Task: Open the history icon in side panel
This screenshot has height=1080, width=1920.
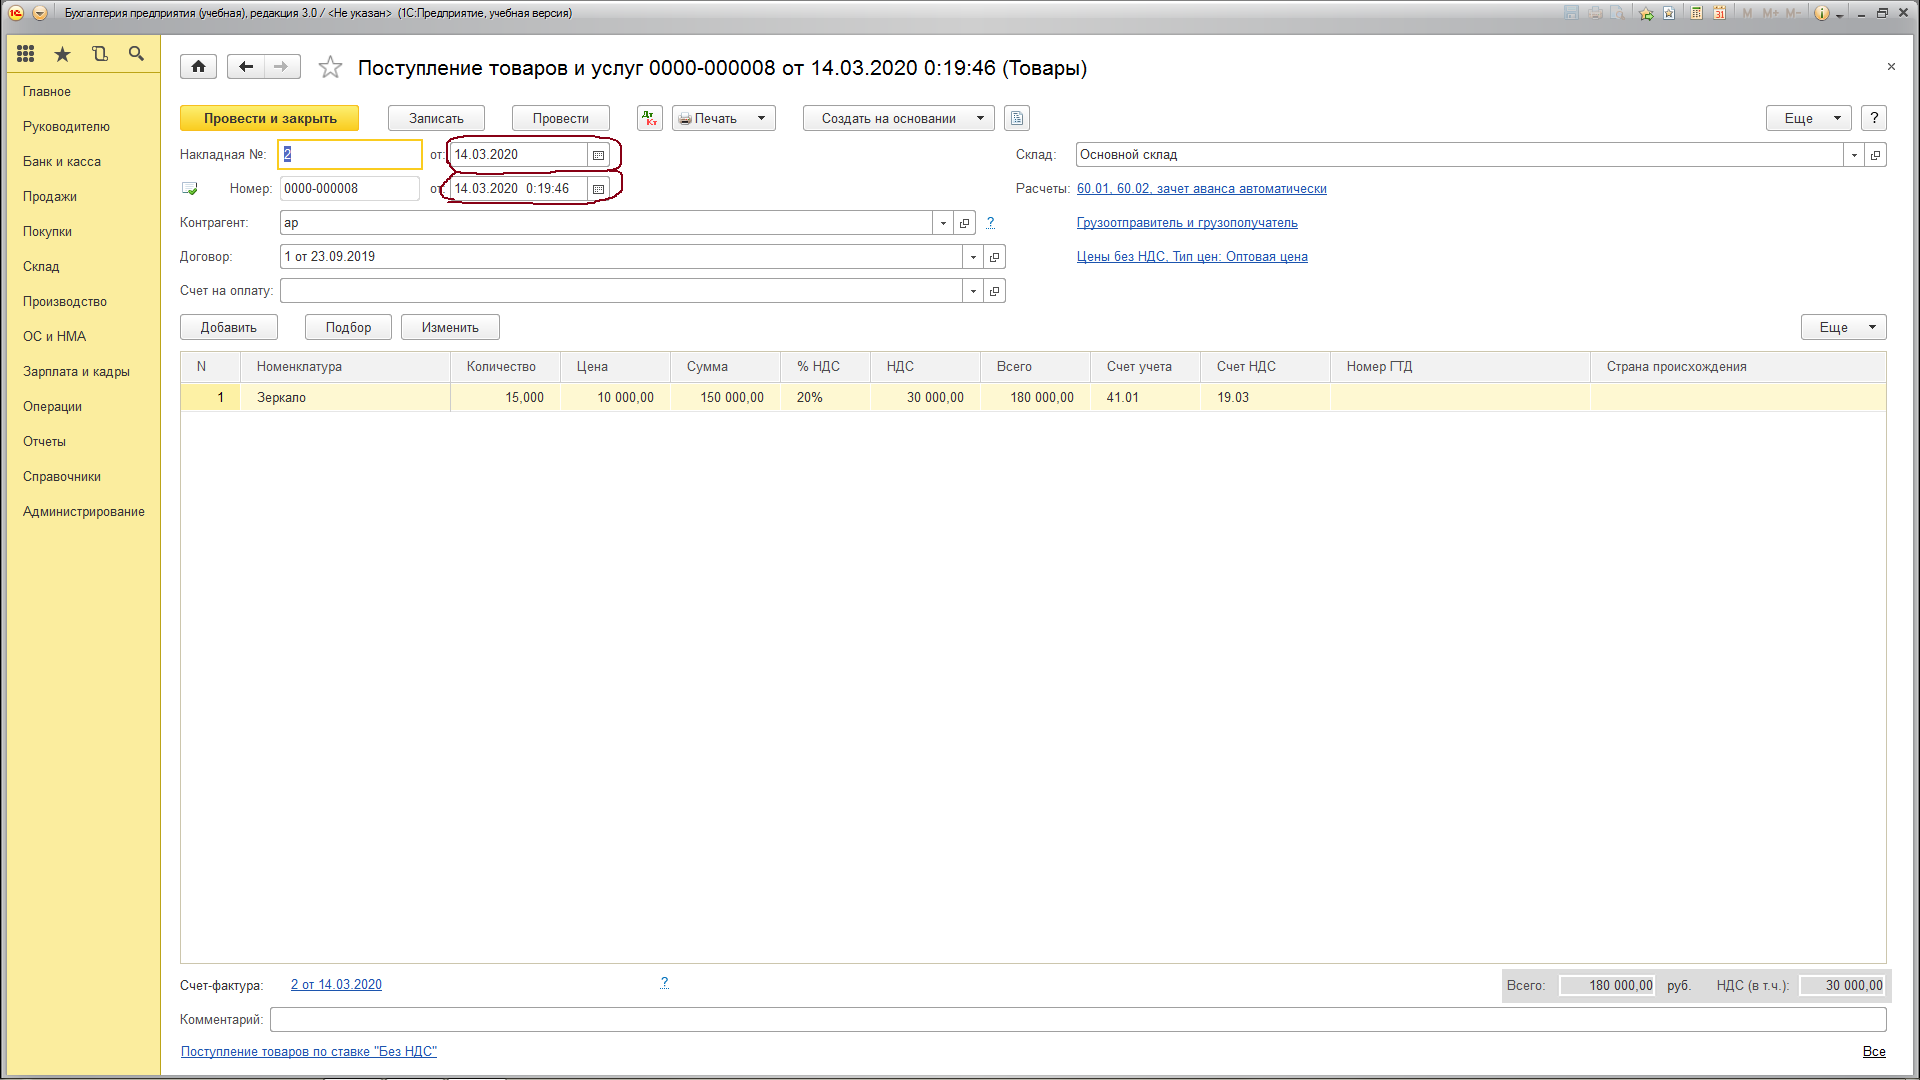Action: tap(99, 54)
